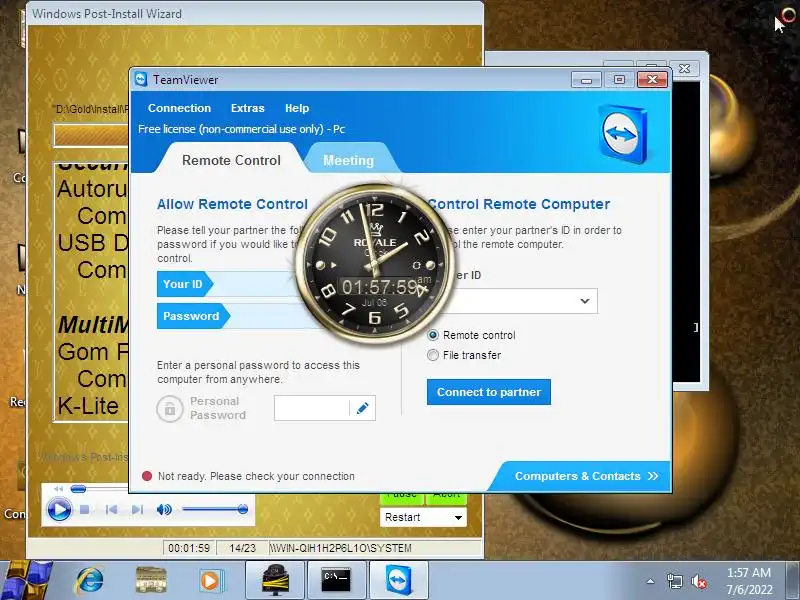Switch to TeamViewer taskbar icon
Screen dimensions: 800x600
[x=398, y=580]
